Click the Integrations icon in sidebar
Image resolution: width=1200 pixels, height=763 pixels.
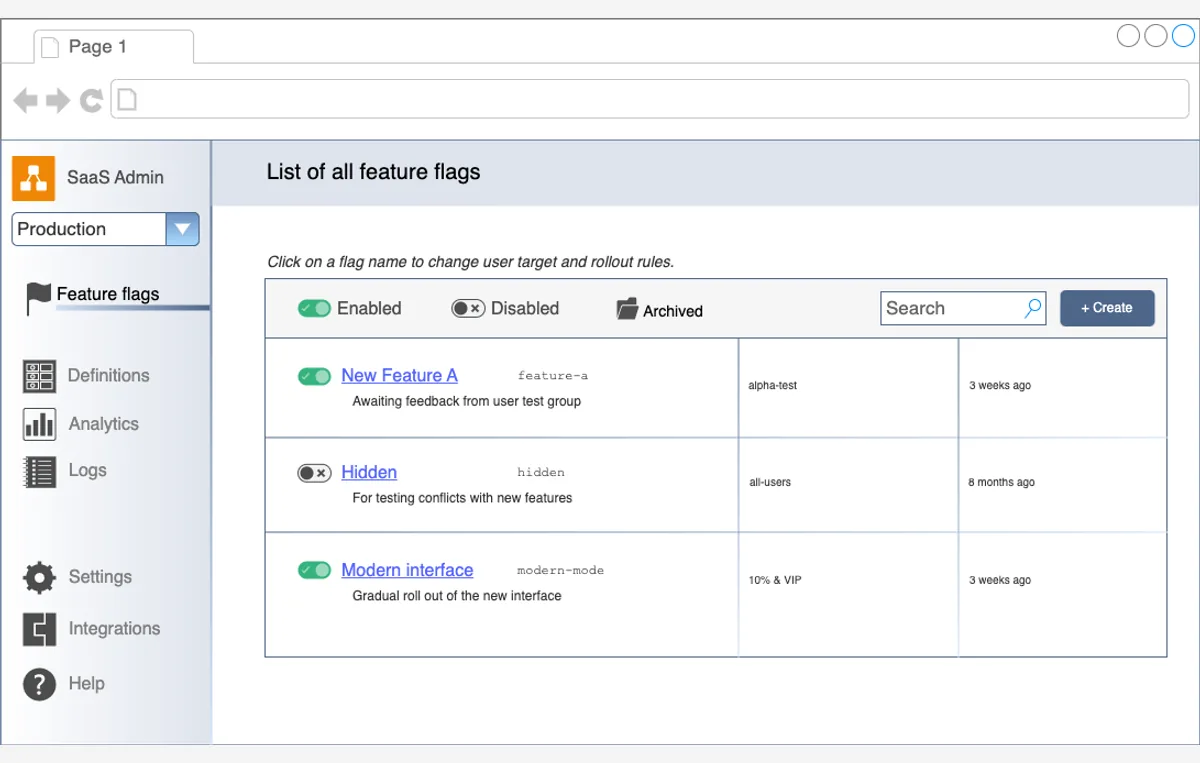point(39,629)
